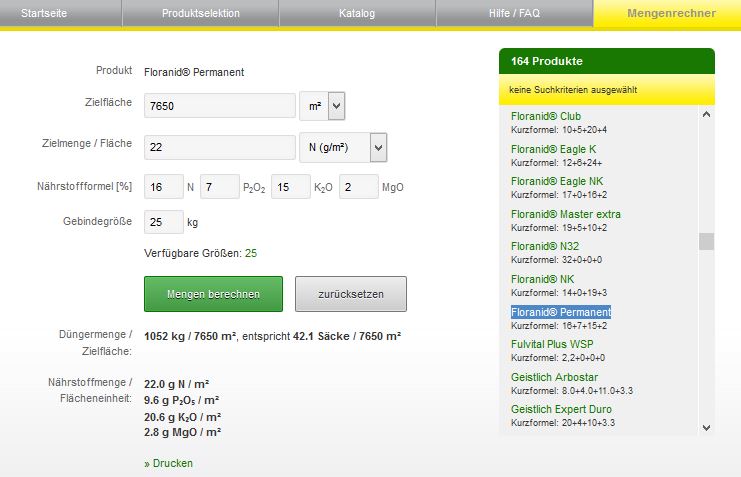This screenshot has height=477, width=741.
Task: Choose Floranid® N32 in product list
Action: point(545,246)
